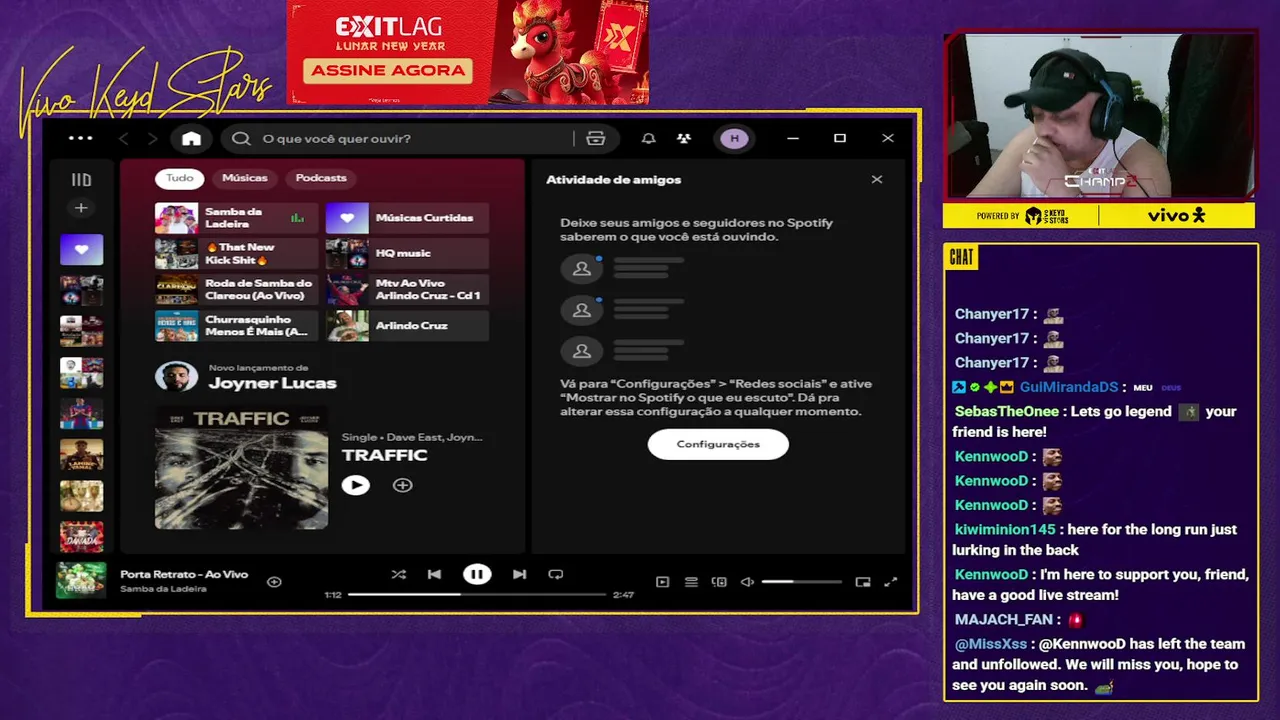1280x720 pixels.
Task: Click Porta Retrato - Ao Vivo title
Action: (184, 575)
